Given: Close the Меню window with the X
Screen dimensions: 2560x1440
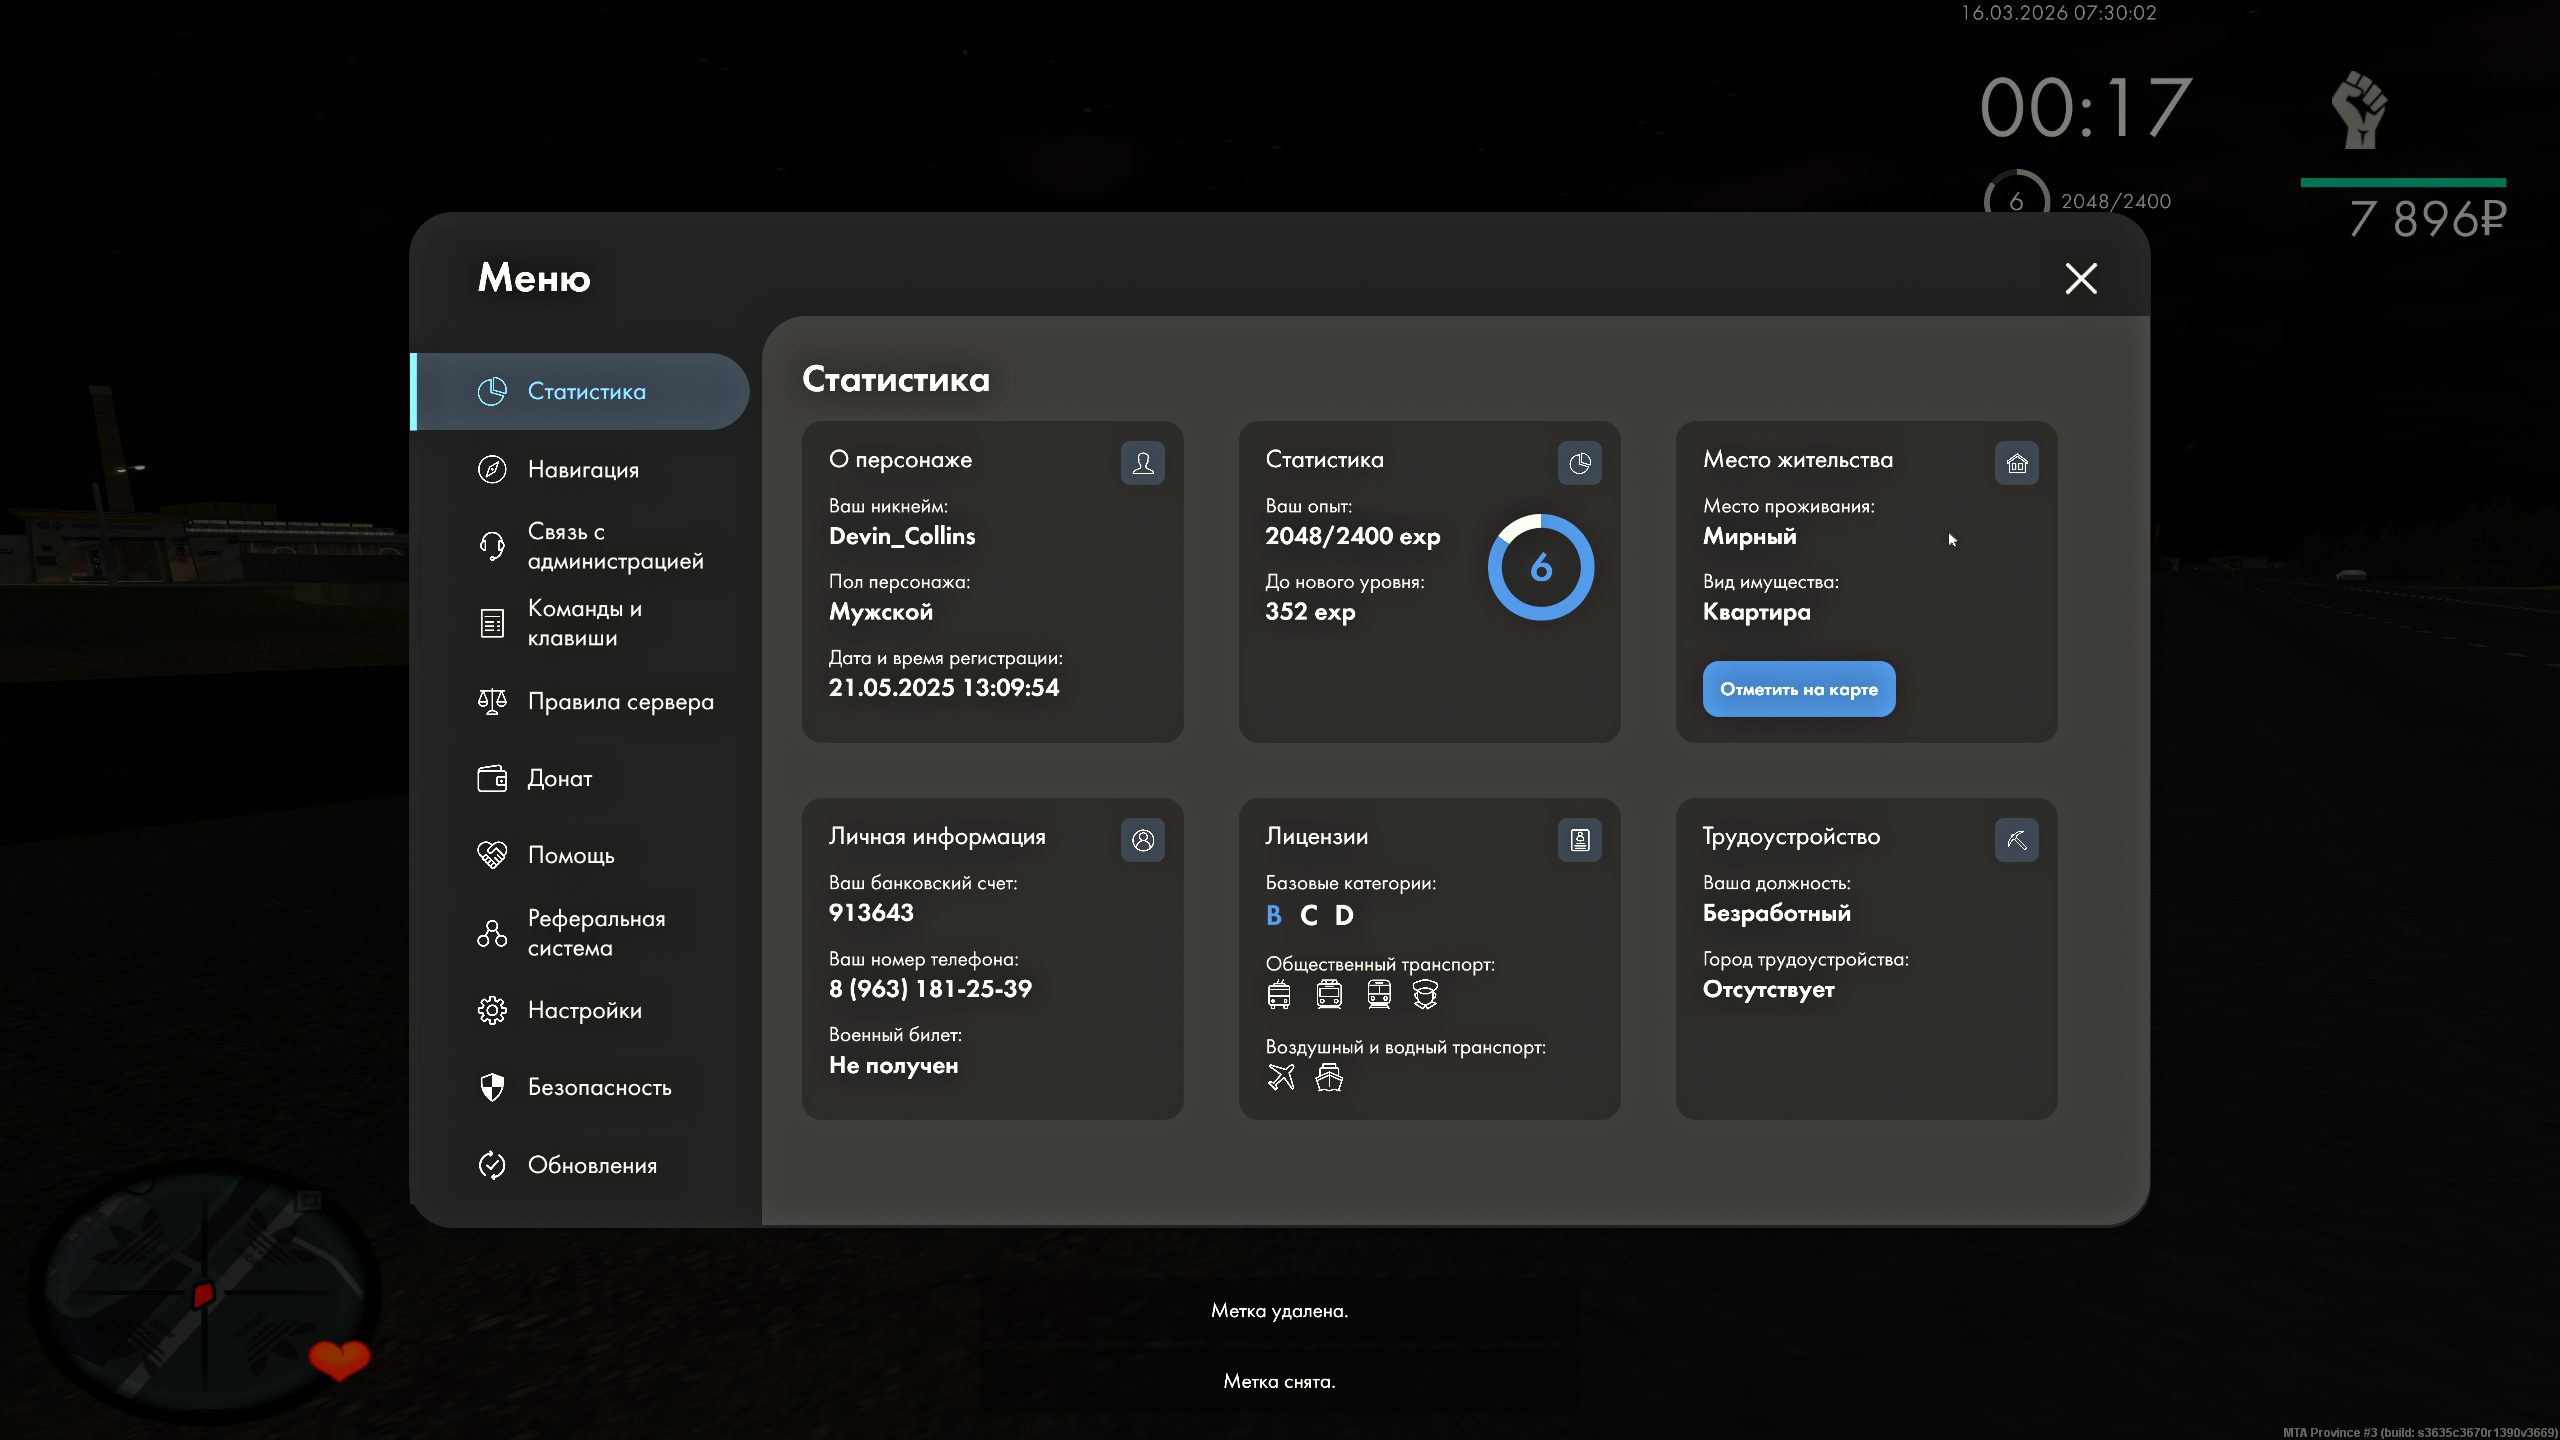Looking at the screenshot, I should coord(2081,278).
